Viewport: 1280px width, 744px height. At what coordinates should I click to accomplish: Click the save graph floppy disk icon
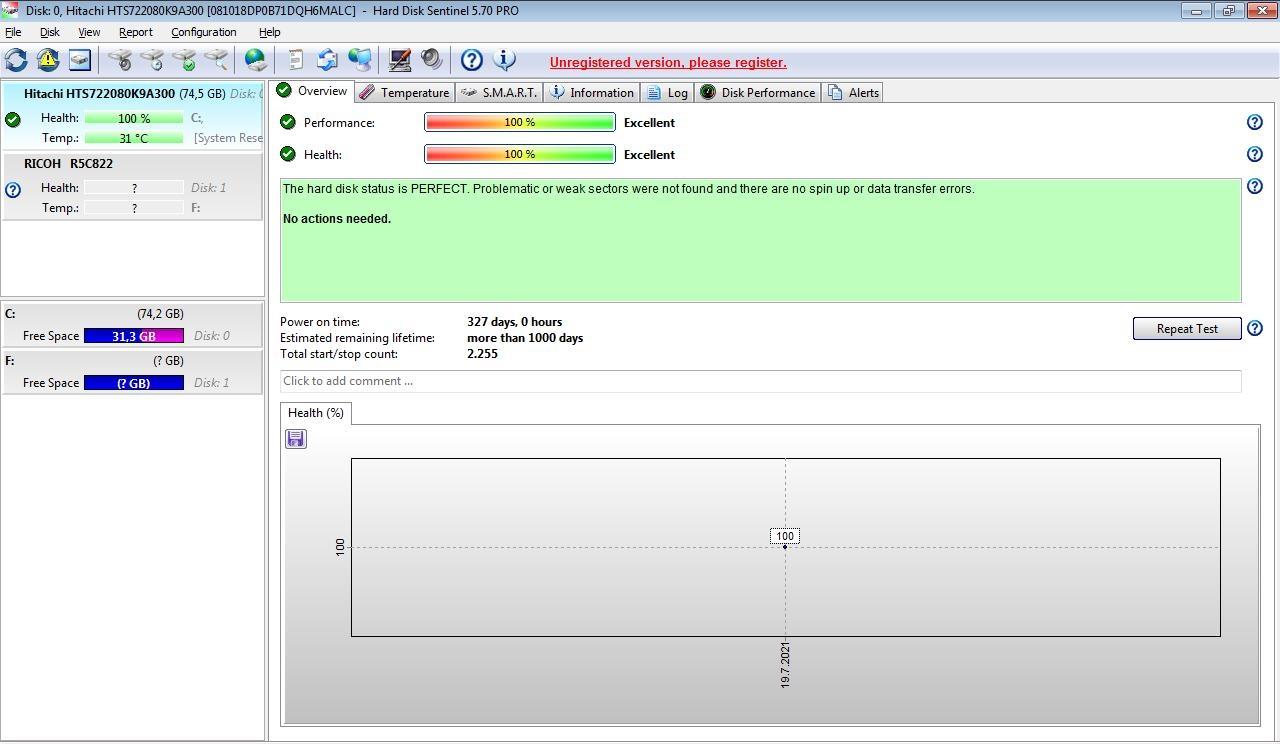[296, 439]
